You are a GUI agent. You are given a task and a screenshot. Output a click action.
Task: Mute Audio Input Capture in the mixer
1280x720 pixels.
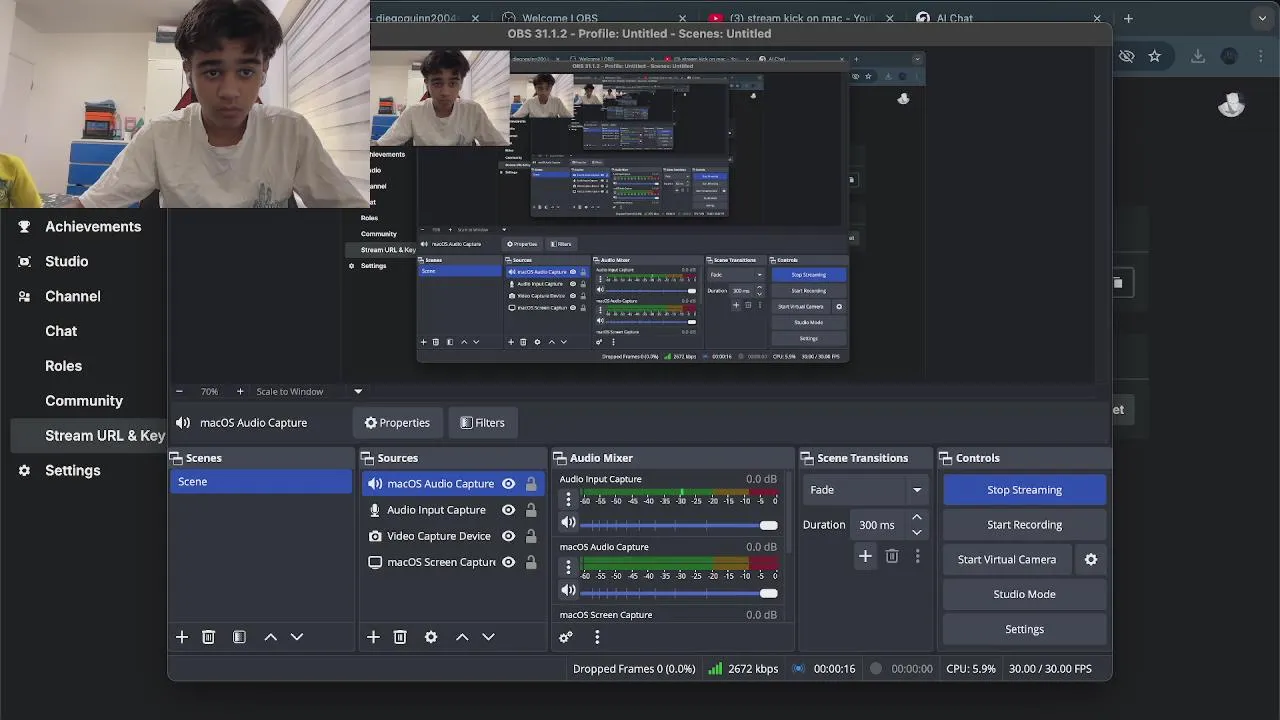coord(568,522)
